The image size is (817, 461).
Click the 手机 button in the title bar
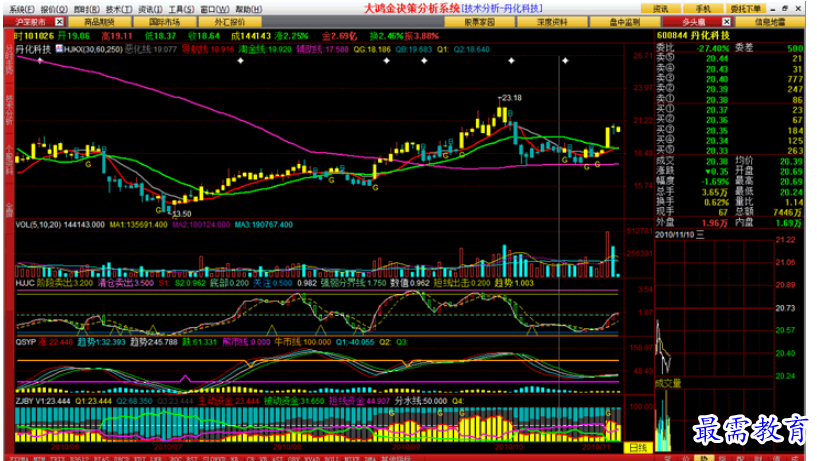click(x=703, y=8)
